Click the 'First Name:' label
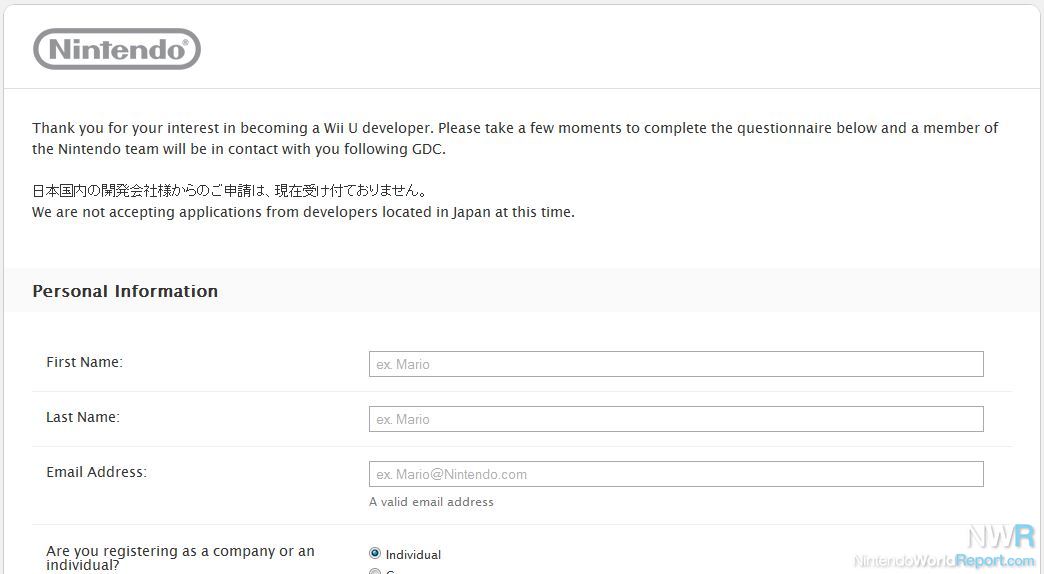1044x574 pixels. tap(85, 362)
